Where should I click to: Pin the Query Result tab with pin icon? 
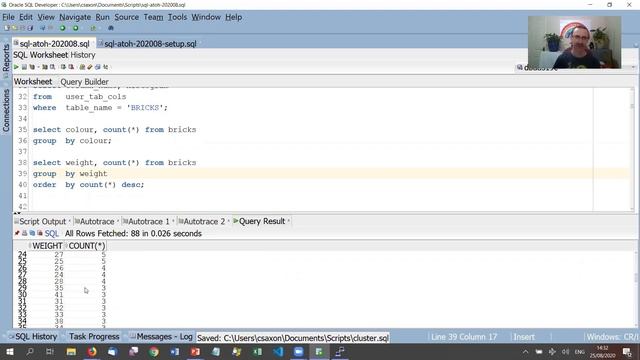pyautogui.click(x=17, y=233)
